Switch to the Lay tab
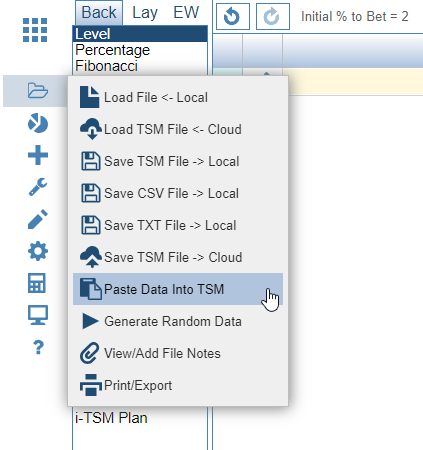 (x=145, y=13)
